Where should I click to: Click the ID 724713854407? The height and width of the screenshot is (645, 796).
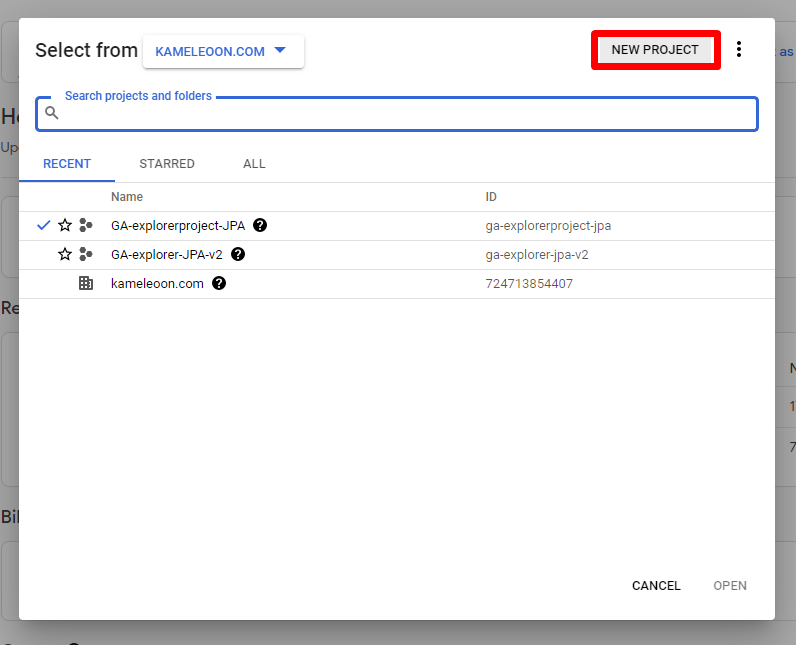(x=529, y=284)
